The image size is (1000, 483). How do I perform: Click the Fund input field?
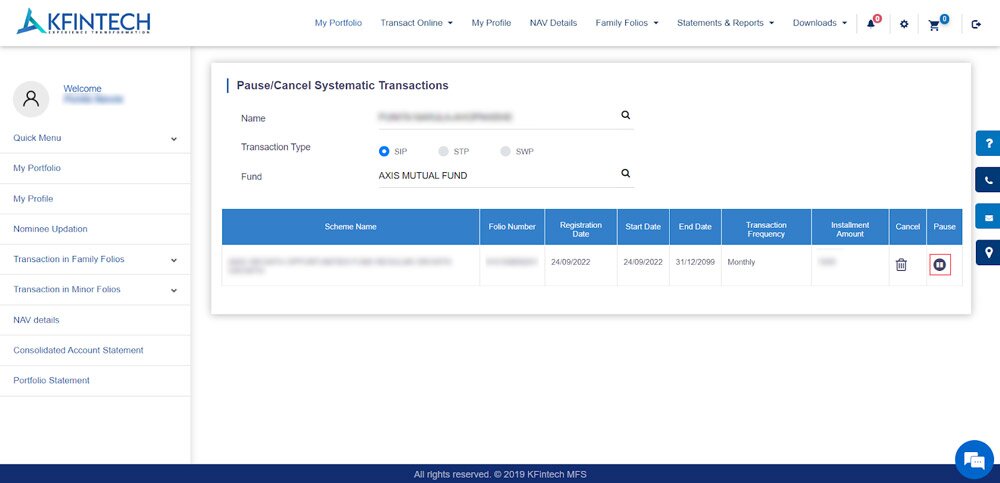click(495, 175)
